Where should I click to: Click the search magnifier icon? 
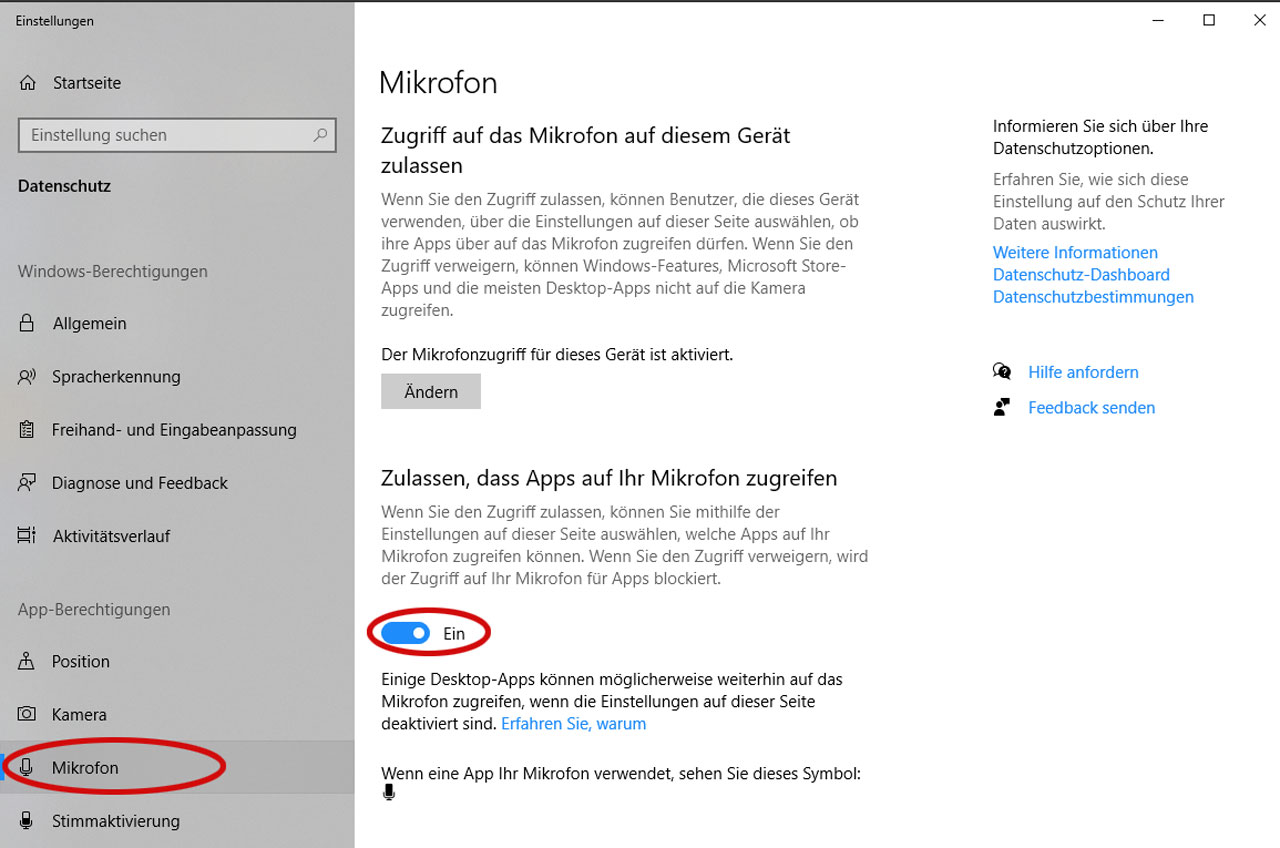pos(320,135)
